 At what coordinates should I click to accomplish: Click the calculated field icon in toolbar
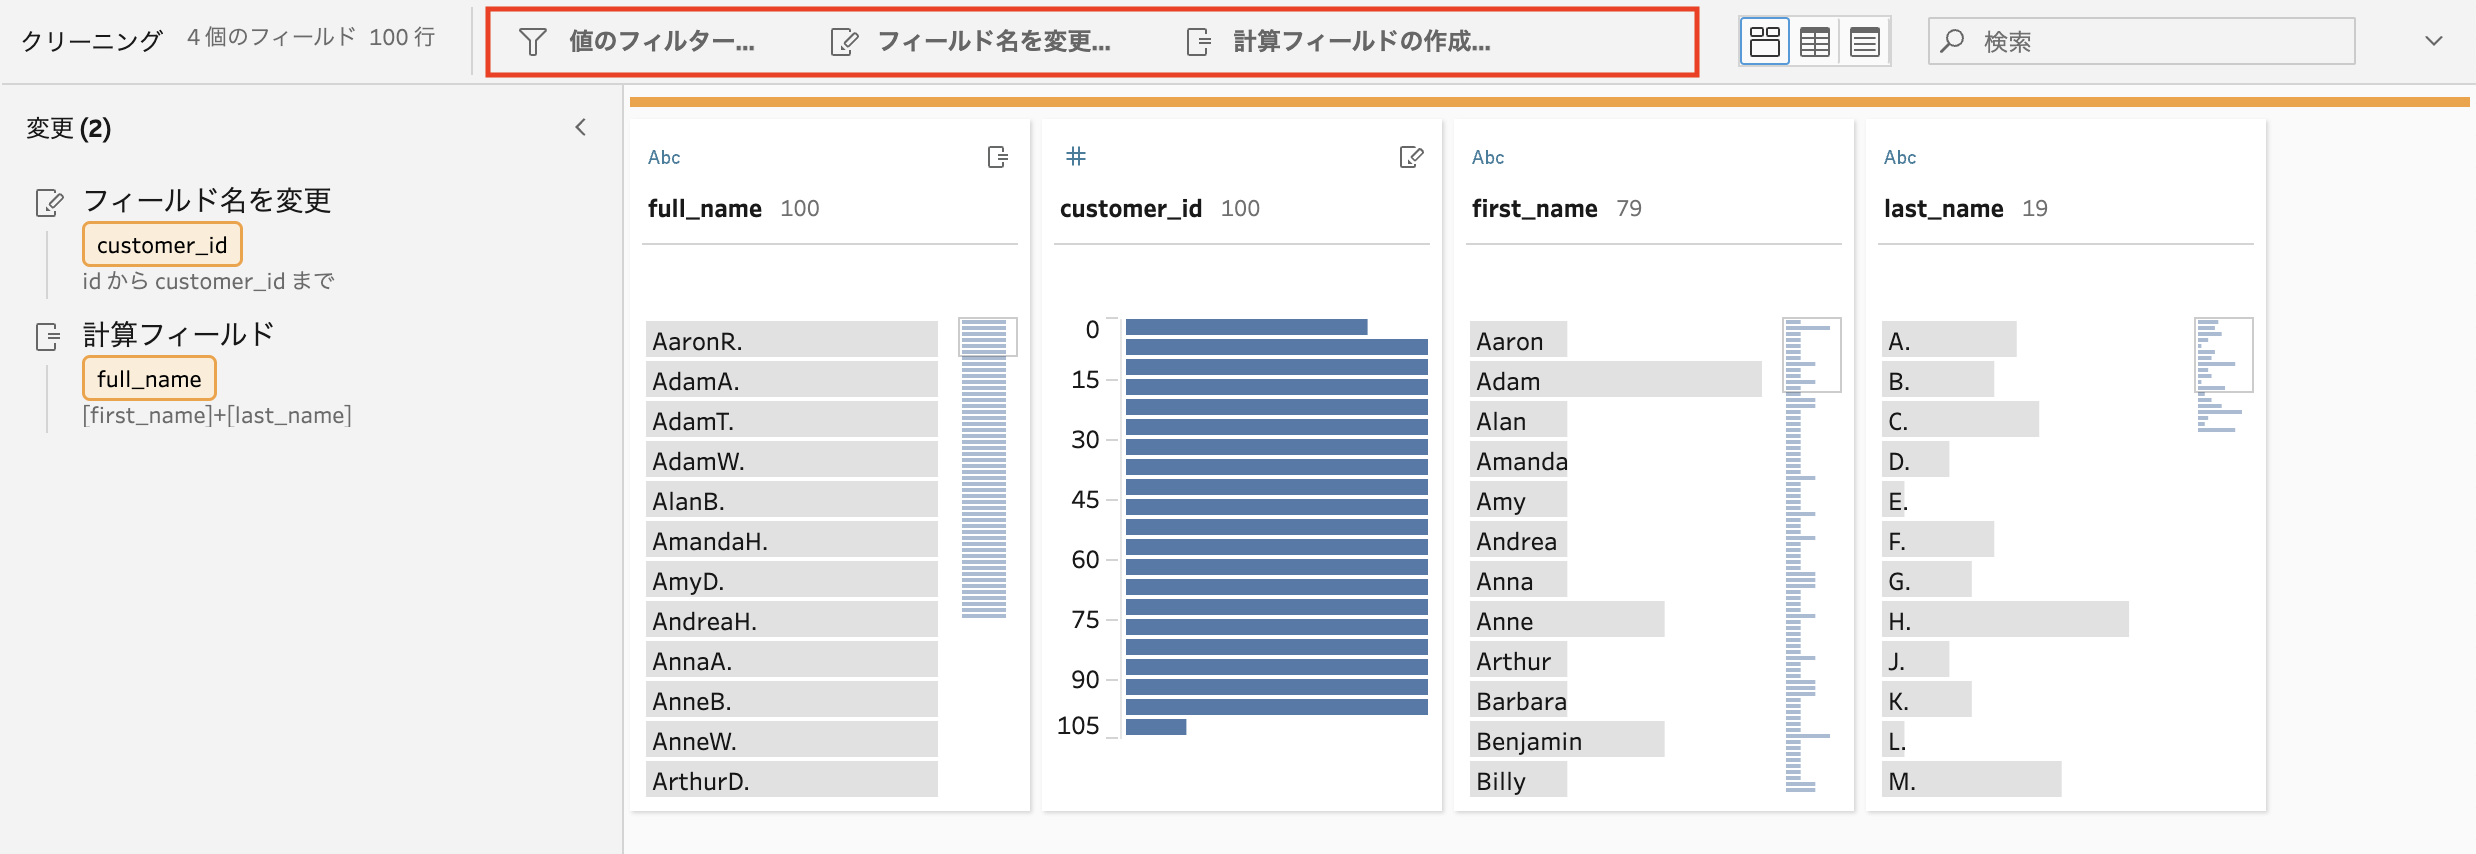pos(1199,42)
